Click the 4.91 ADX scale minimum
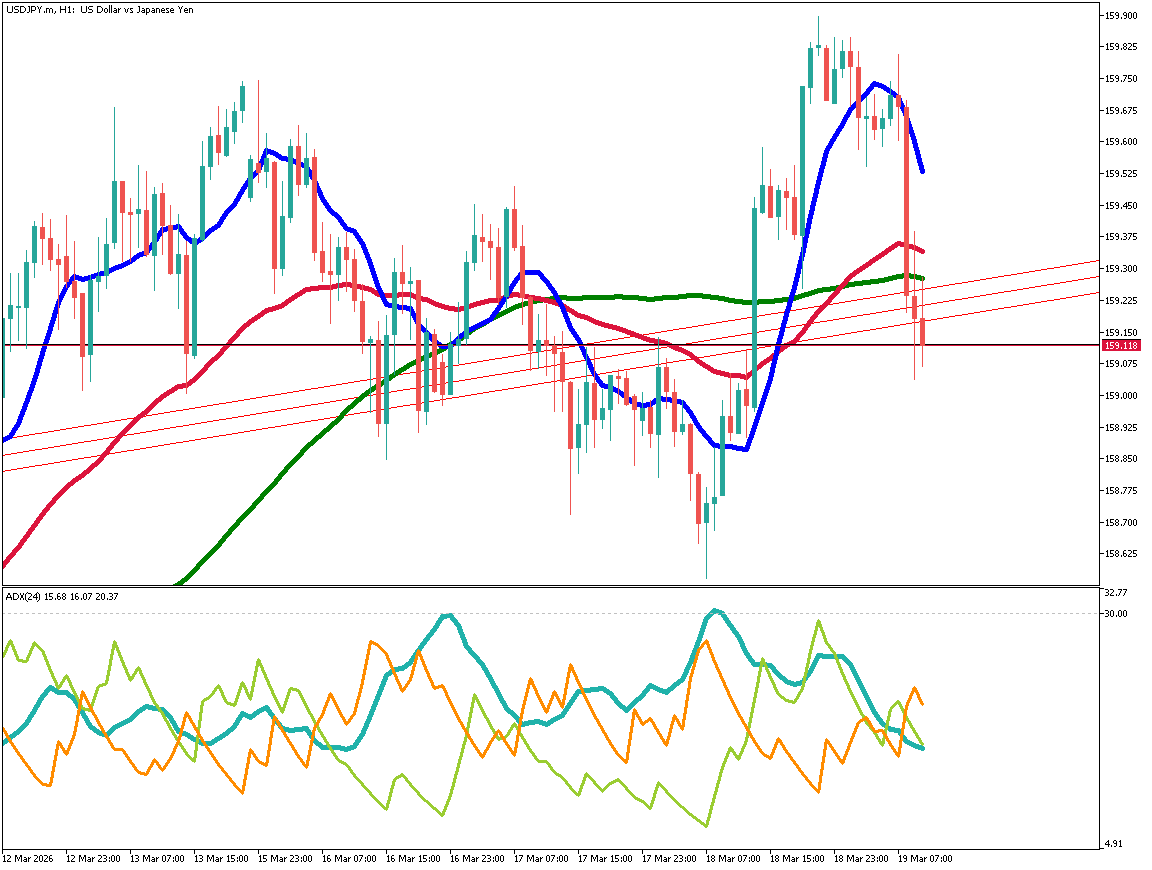Image resolution: width=1152 pixels, height=870 pixels. [1113, 844]
